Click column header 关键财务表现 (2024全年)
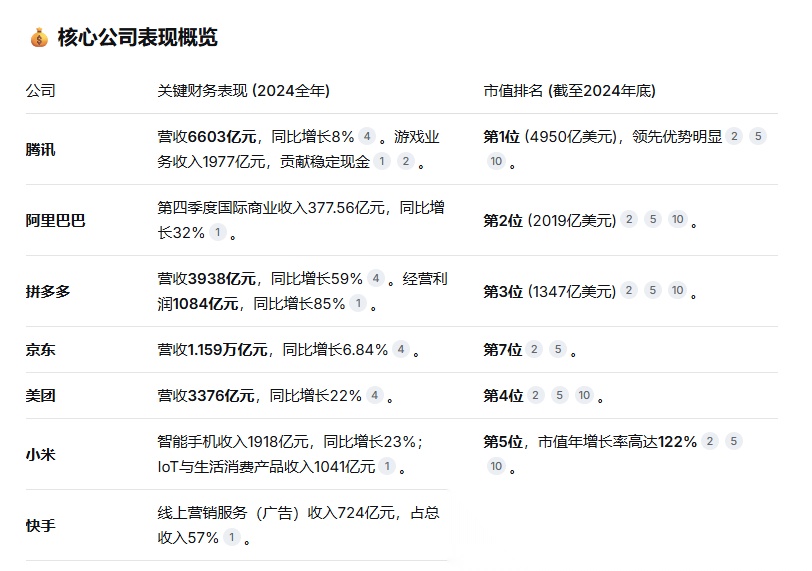The width and height of the screenshot is (812, 571). pyautogui.click(x=243, y=91)
